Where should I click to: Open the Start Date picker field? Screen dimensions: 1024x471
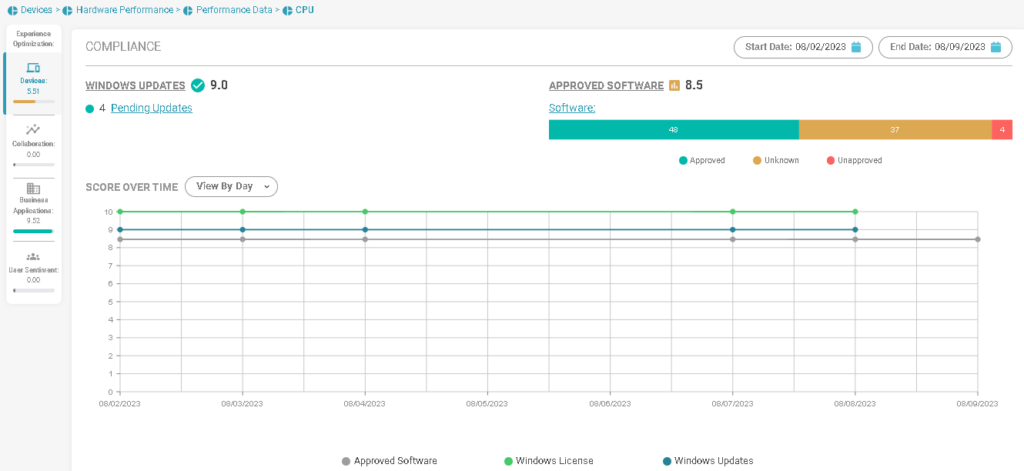click(x=802, y=47)
